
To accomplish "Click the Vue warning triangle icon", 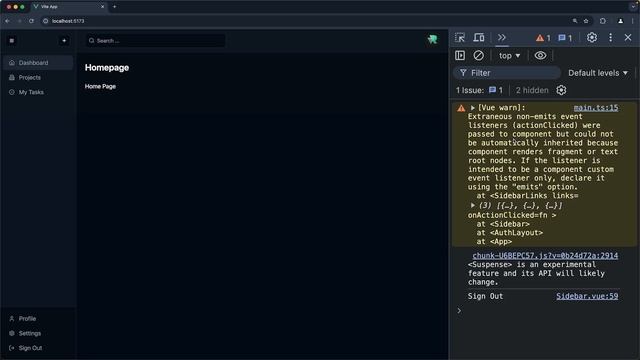I will 461,108.
